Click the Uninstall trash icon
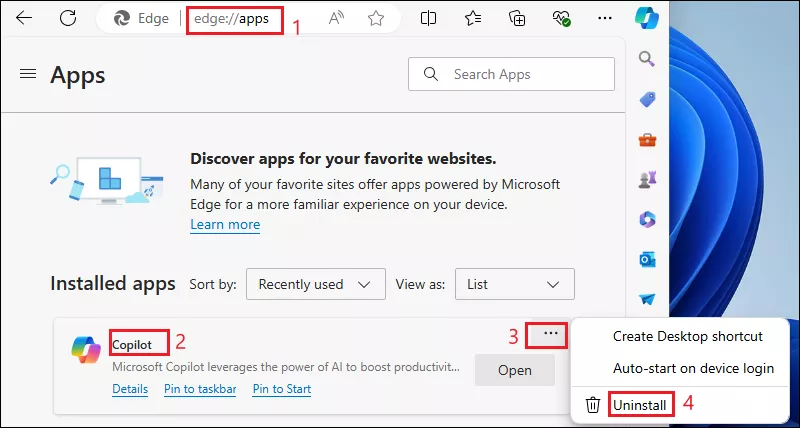The image size is (800, 428). click(592, 406)
